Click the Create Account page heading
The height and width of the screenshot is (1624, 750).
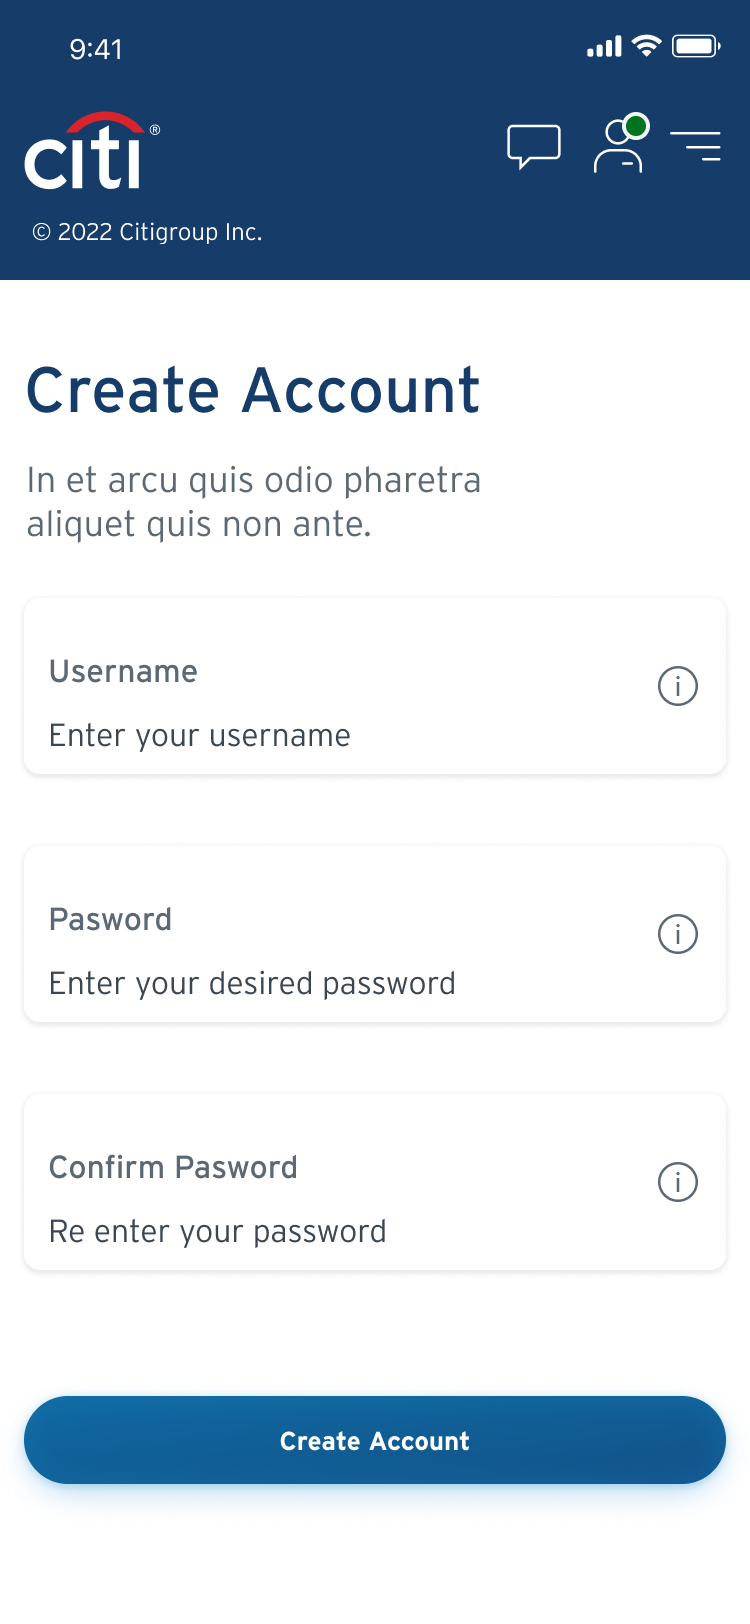[253, 390]
